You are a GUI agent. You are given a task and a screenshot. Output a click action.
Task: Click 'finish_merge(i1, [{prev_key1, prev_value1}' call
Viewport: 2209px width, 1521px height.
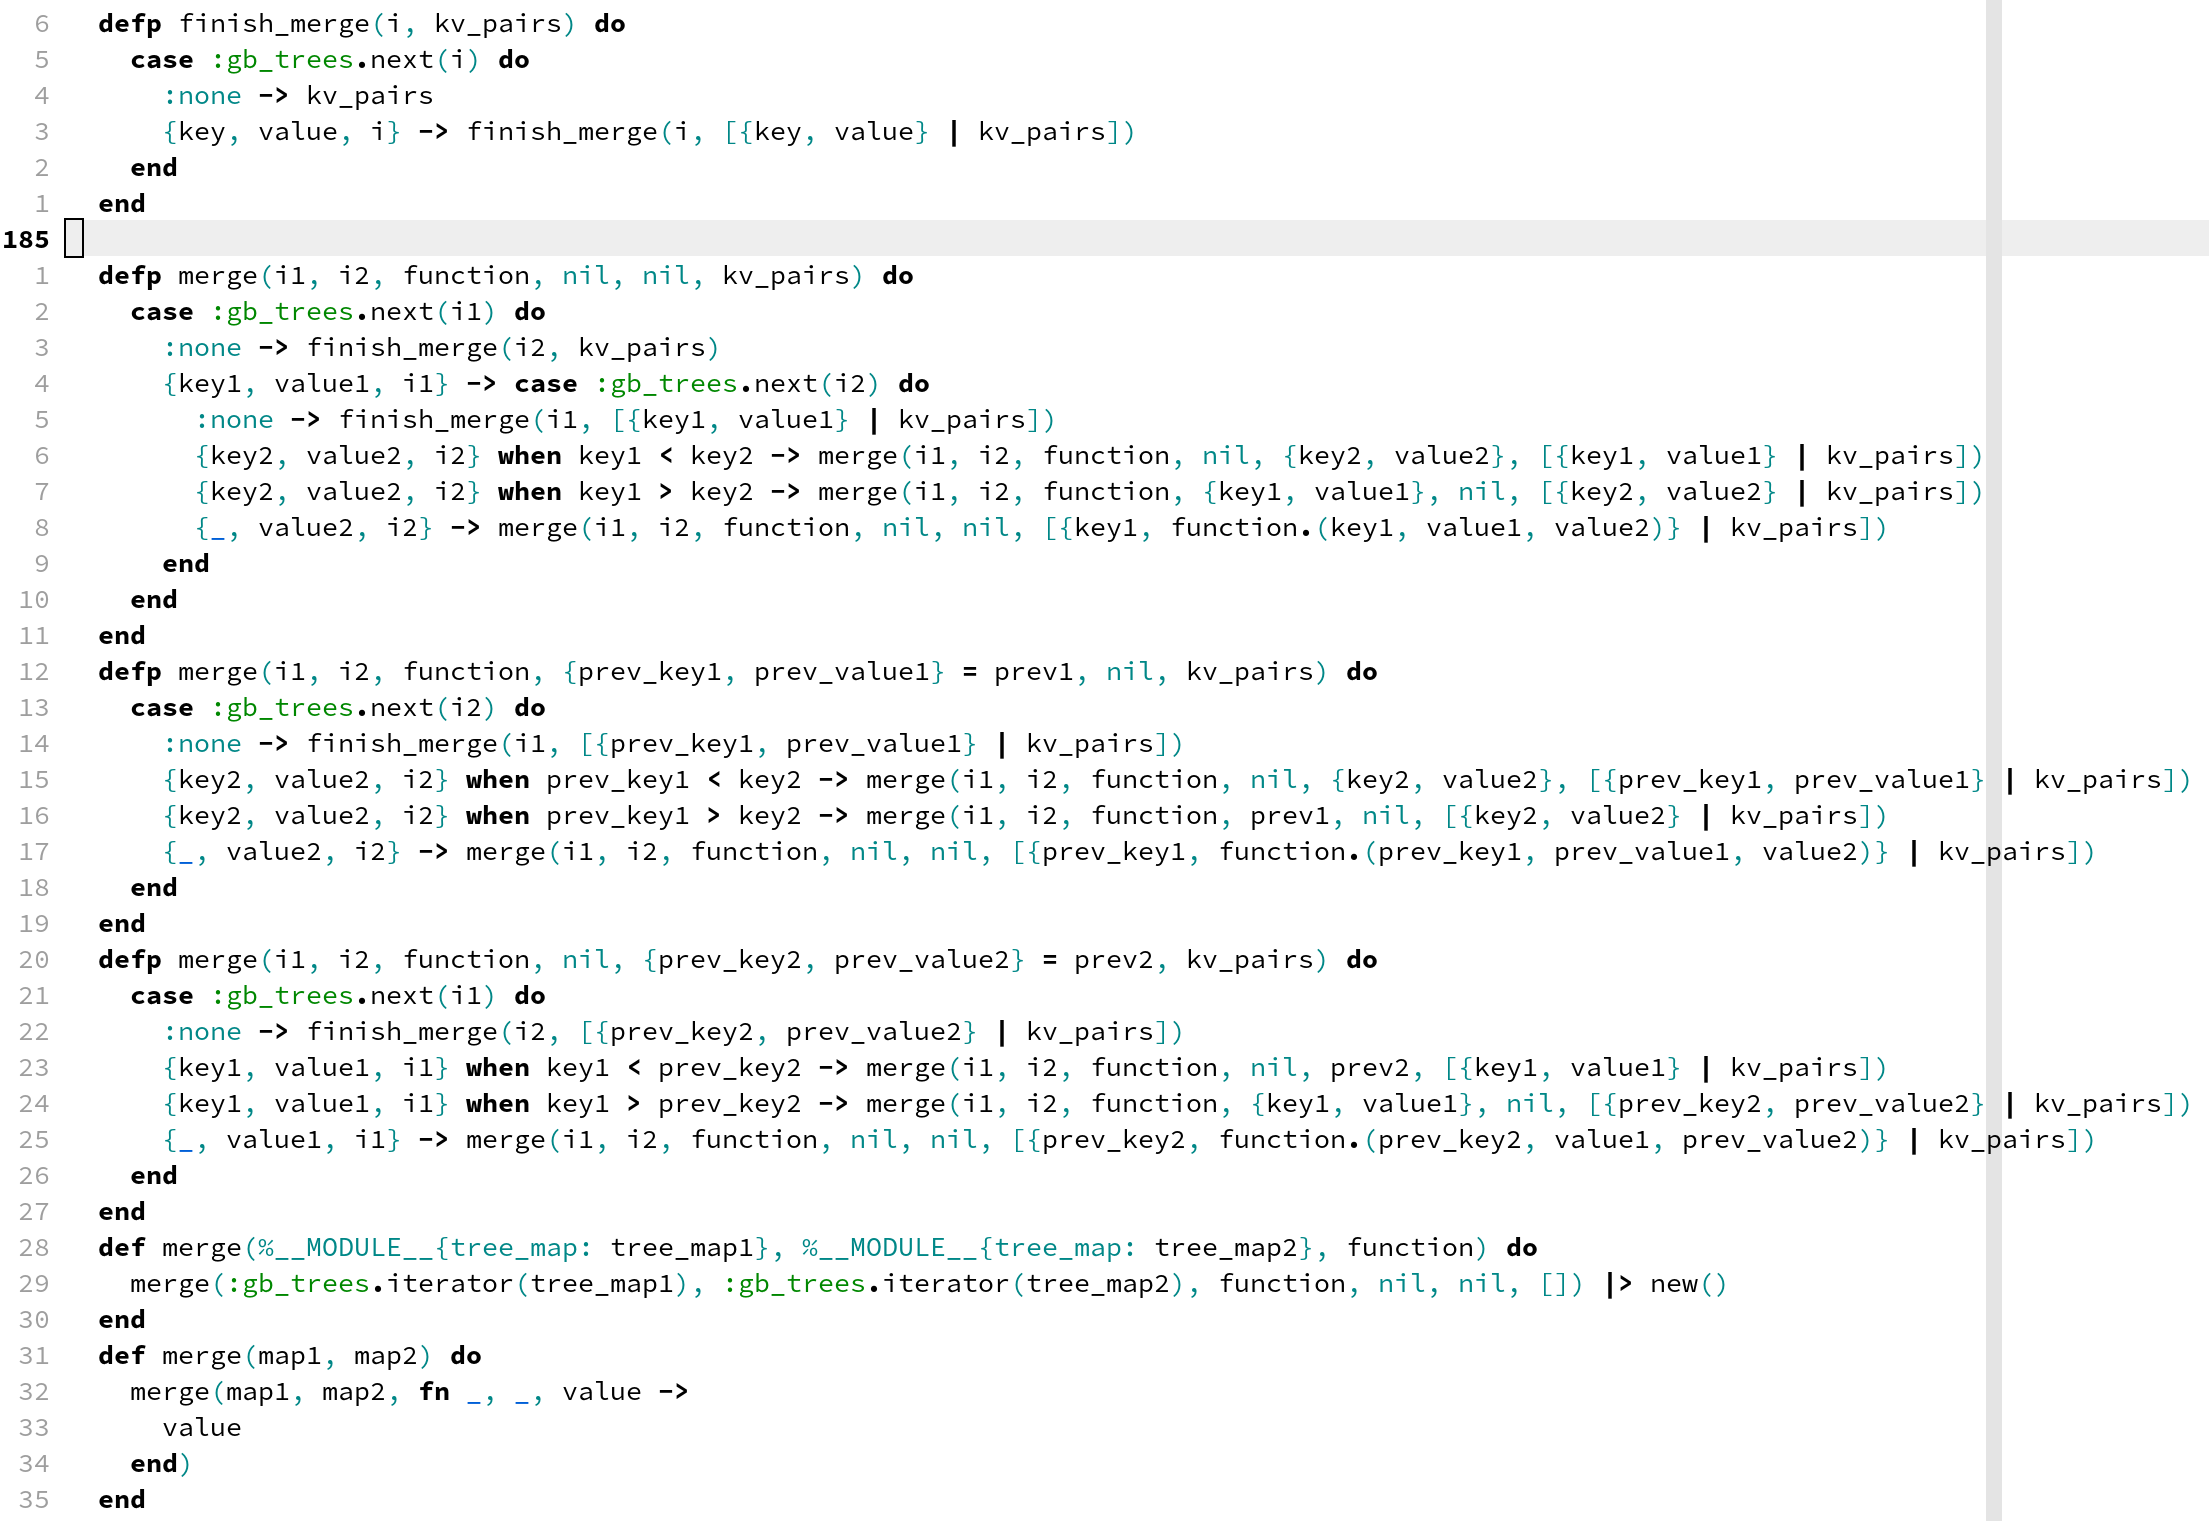tap(642, 744)
